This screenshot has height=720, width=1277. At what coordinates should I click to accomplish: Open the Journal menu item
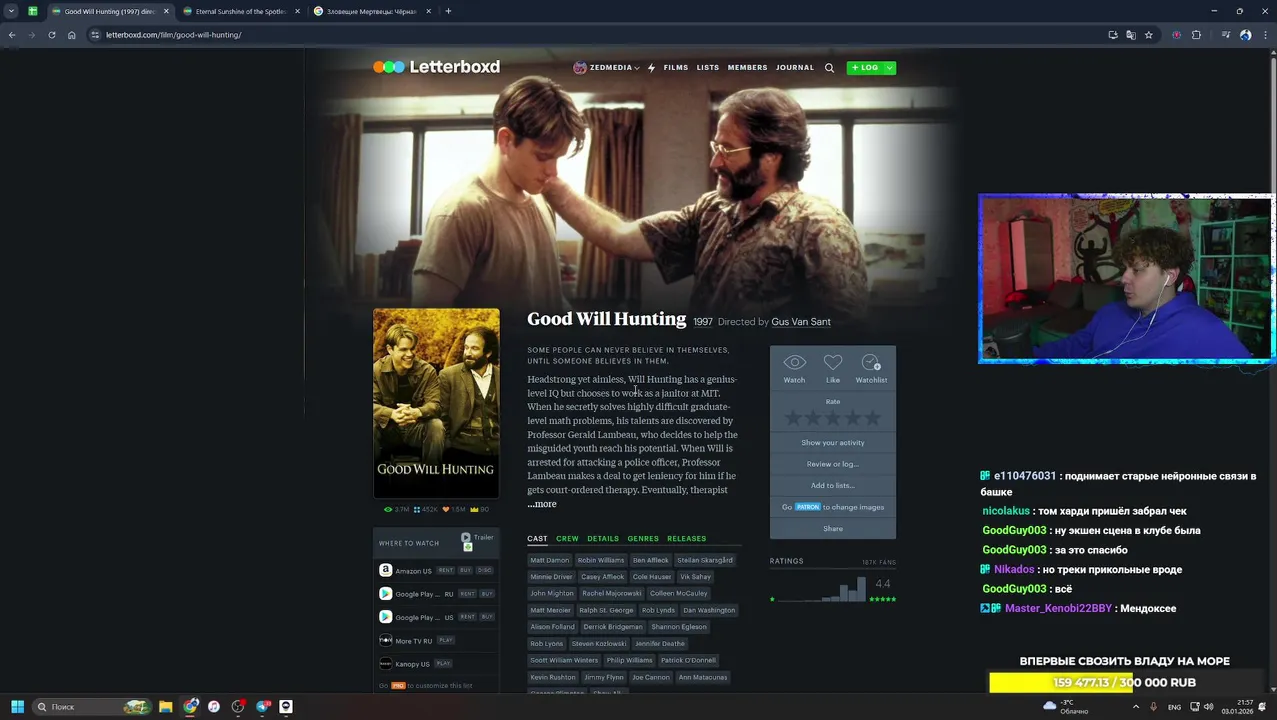pyautogui.click(x=795, y=68)
